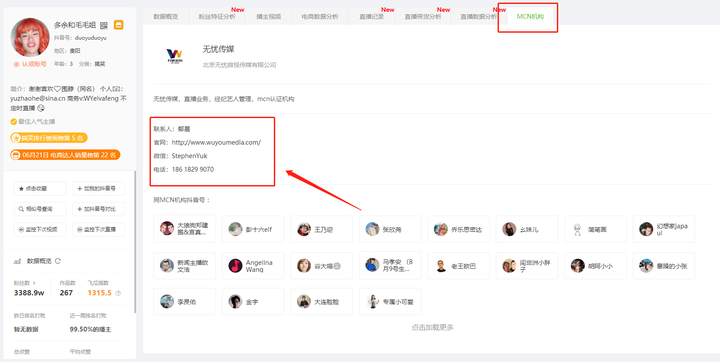Click the WeChat ID StephenYuk text
The width and height of the screenshot is (720, 362).
pyautogui.click(x=189, y=156)
